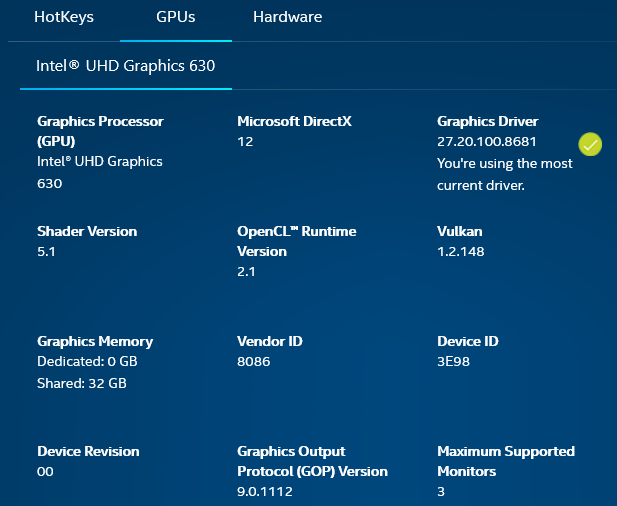The image size is (617, 506).
Task: Click the device revision value 00
Action: [x=45, y=472]
